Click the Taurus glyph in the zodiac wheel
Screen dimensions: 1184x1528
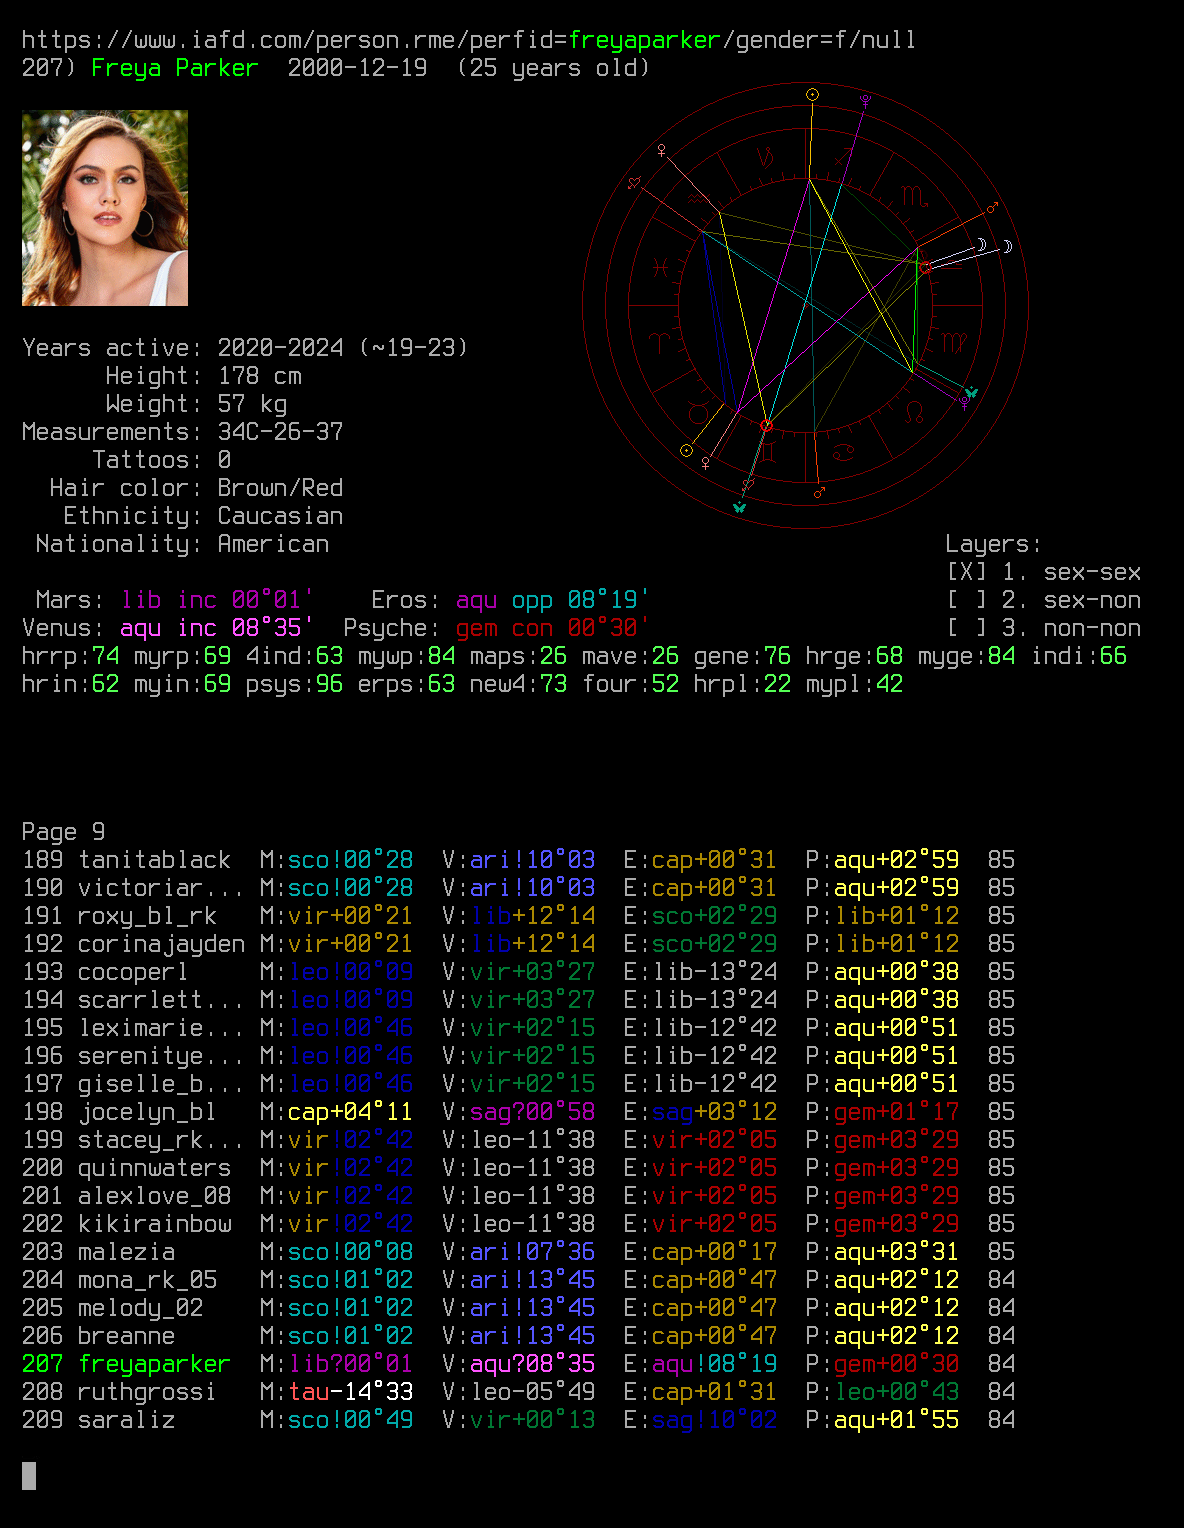coord(698,413)
